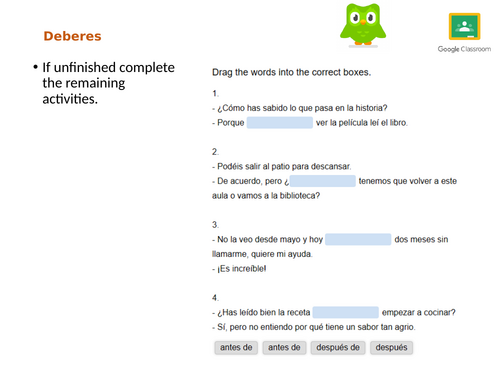
Task: Click the 'Deberes' slide heading
Action: pyautogui.click(x=72, y=36)
